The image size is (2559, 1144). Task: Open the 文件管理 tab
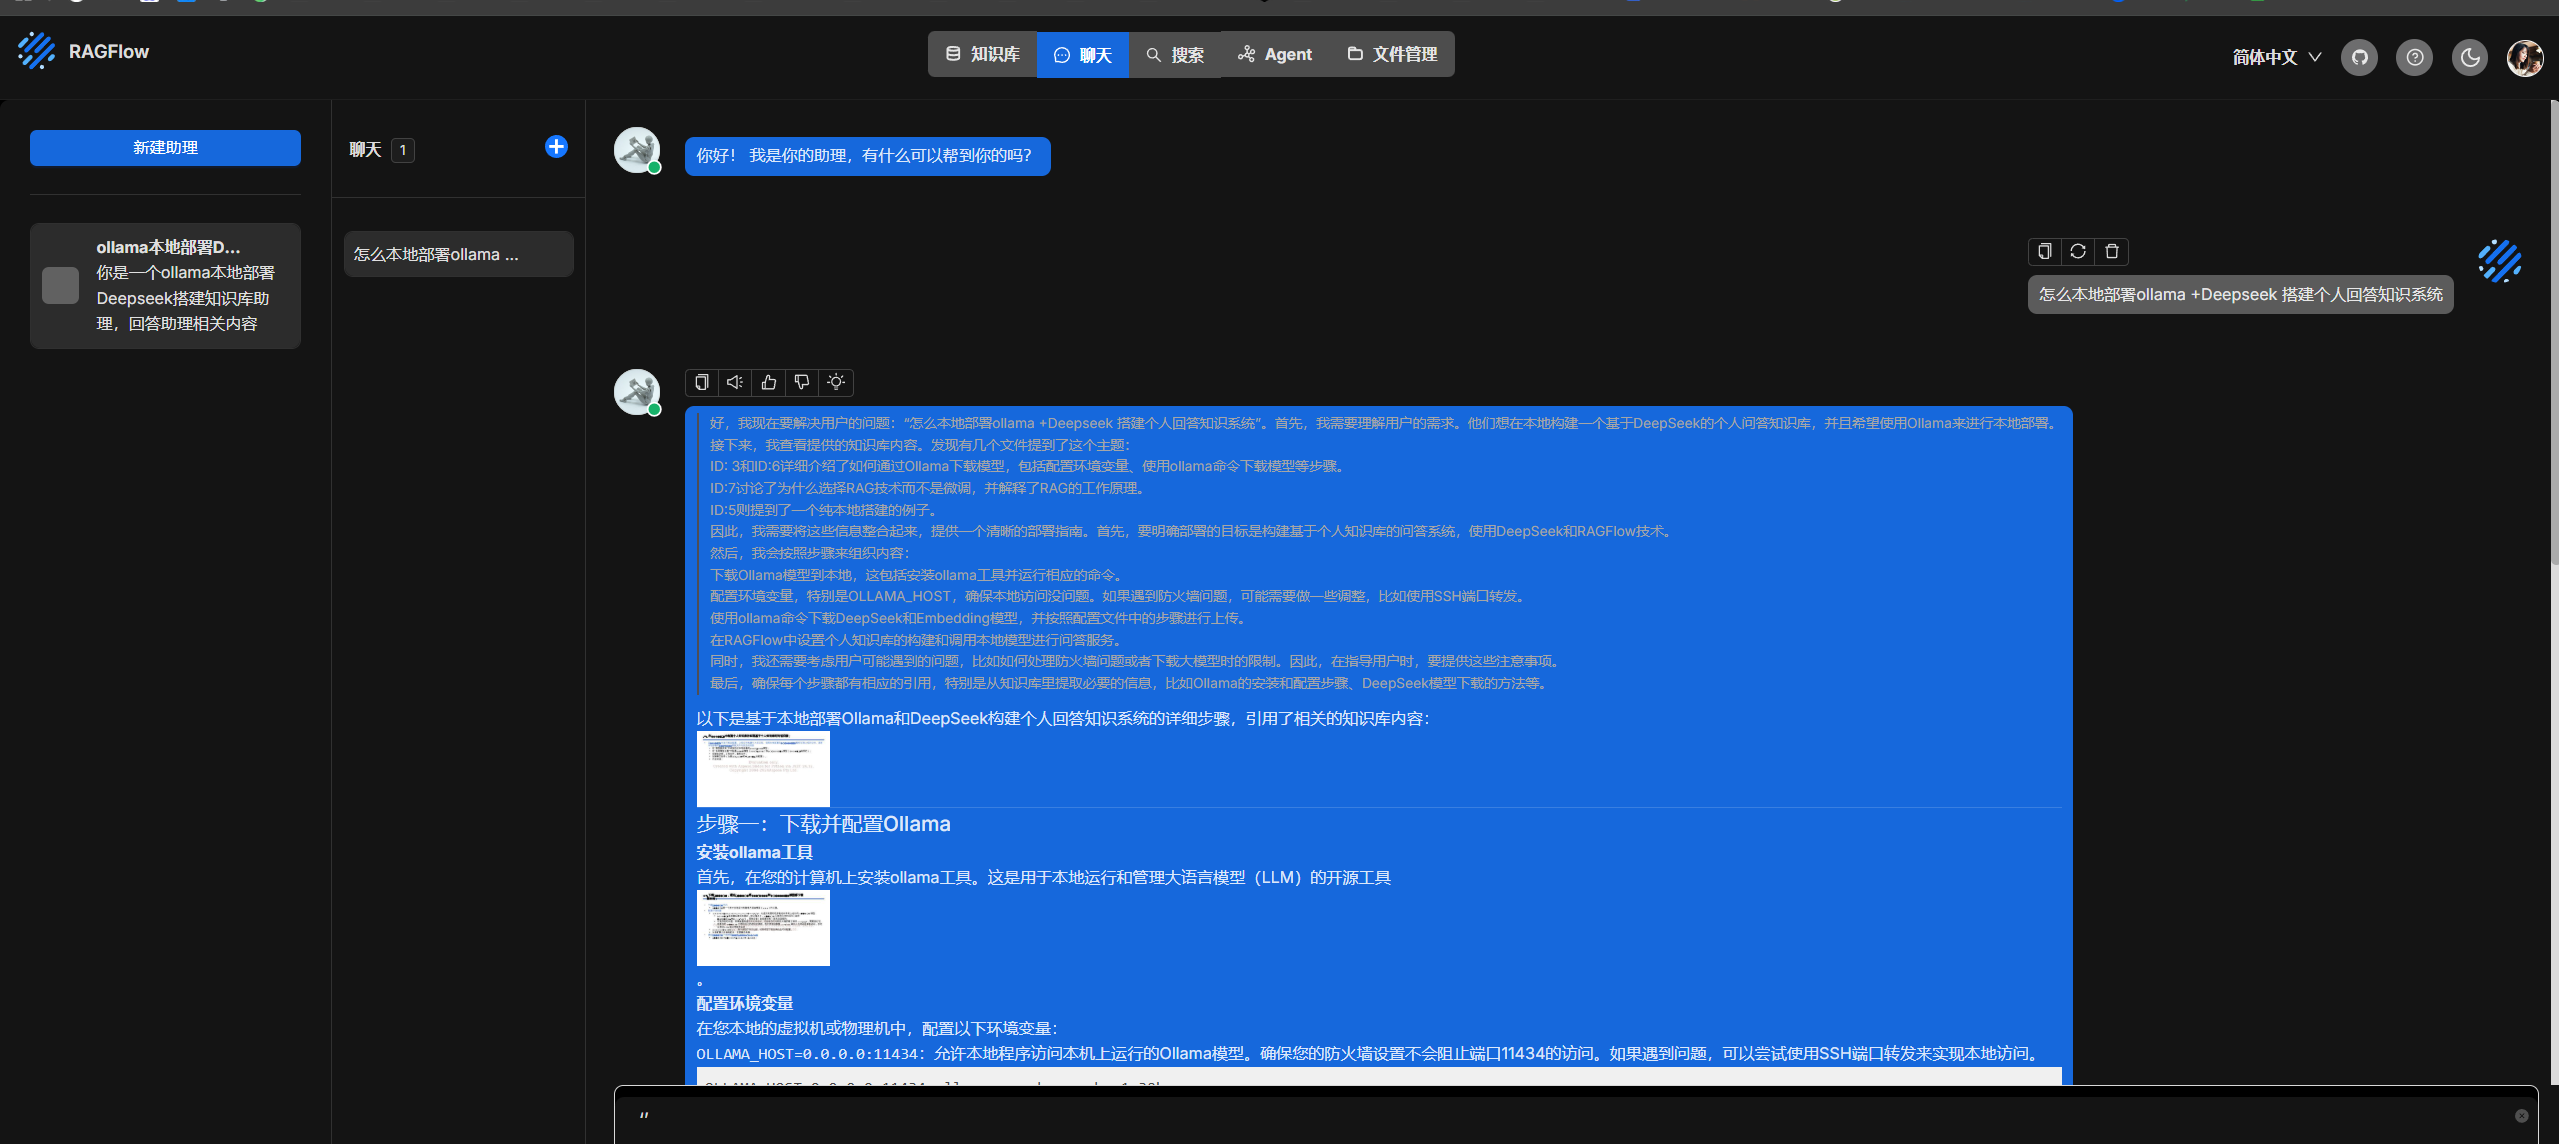[x=1392, y=55]
